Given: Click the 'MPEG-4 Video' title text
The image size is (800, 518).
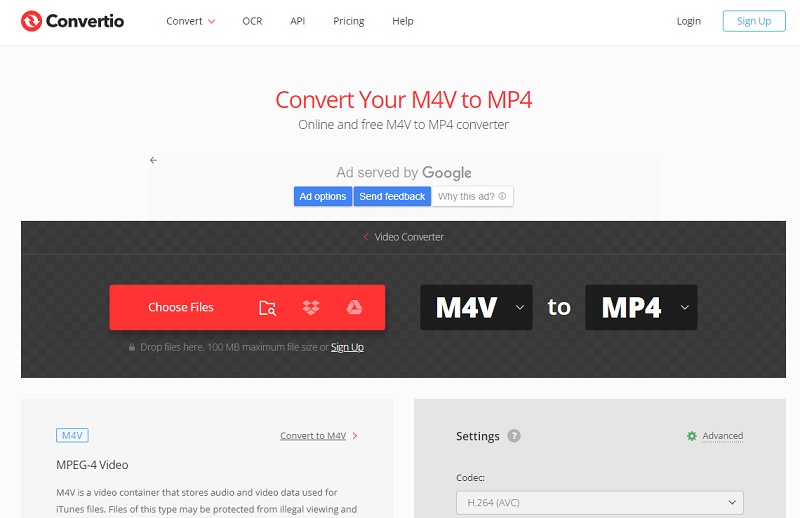Looking at the screenshot, I should (92, 465).
